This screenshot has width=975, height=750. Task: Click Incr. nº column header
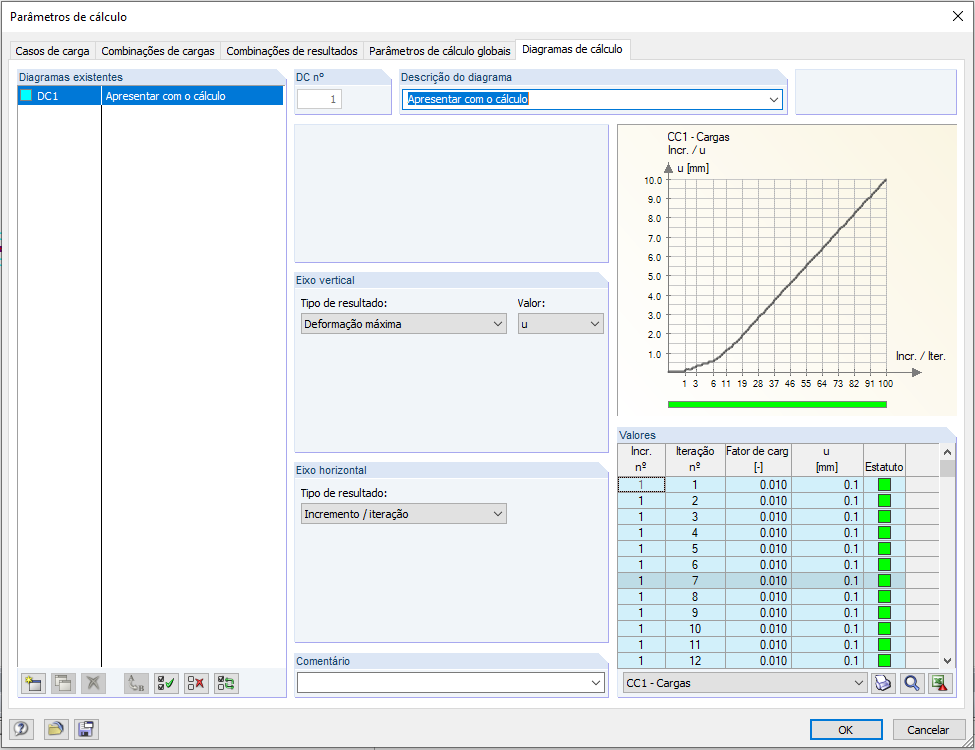click(x=641, y=459)
